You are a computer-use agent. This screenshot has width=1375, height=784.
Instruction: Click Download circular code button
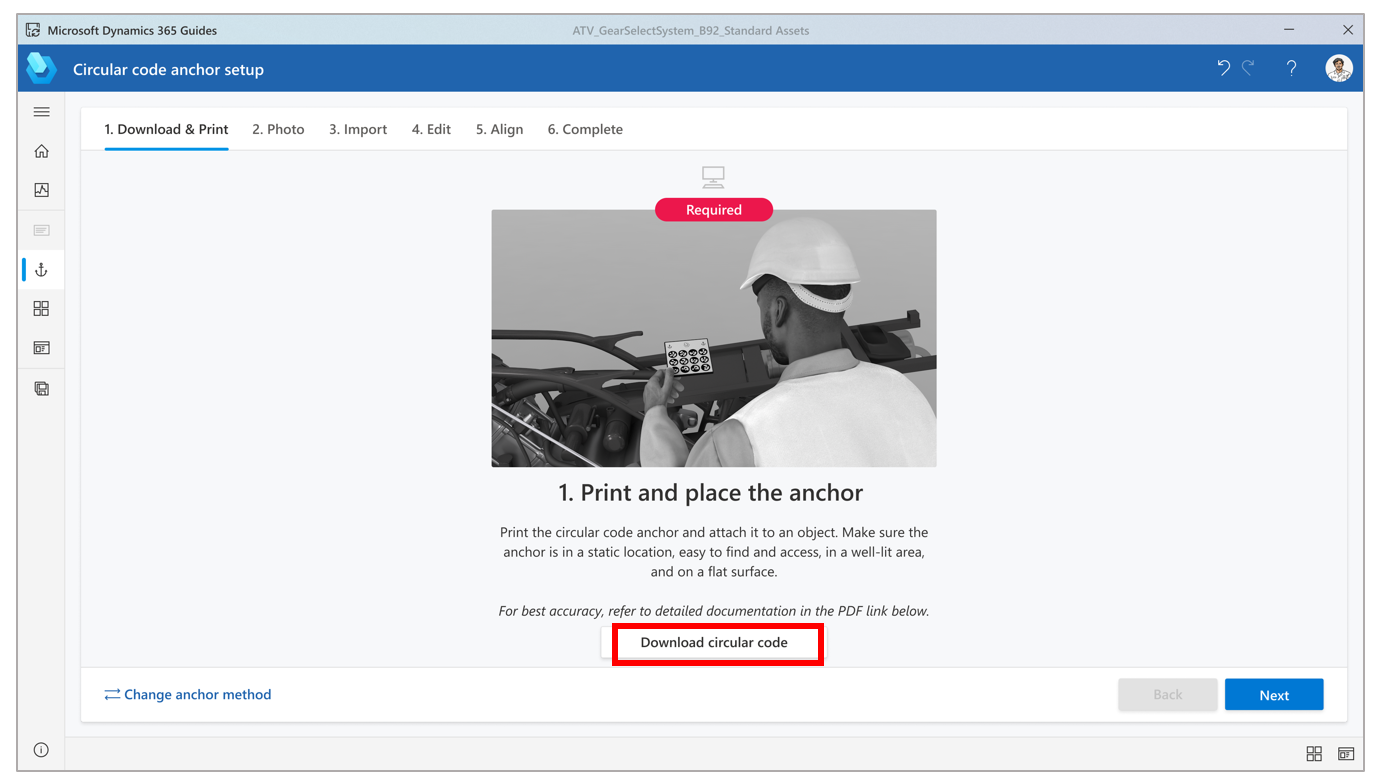(714, 643)
